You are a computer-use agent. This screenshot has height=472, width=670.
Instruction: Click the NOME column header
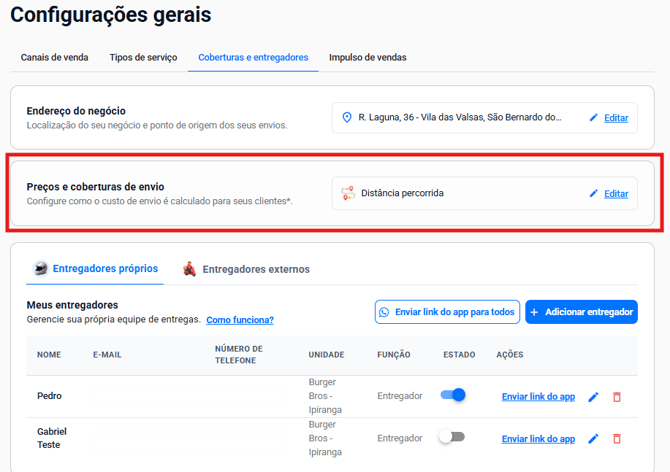coord(49,355)
